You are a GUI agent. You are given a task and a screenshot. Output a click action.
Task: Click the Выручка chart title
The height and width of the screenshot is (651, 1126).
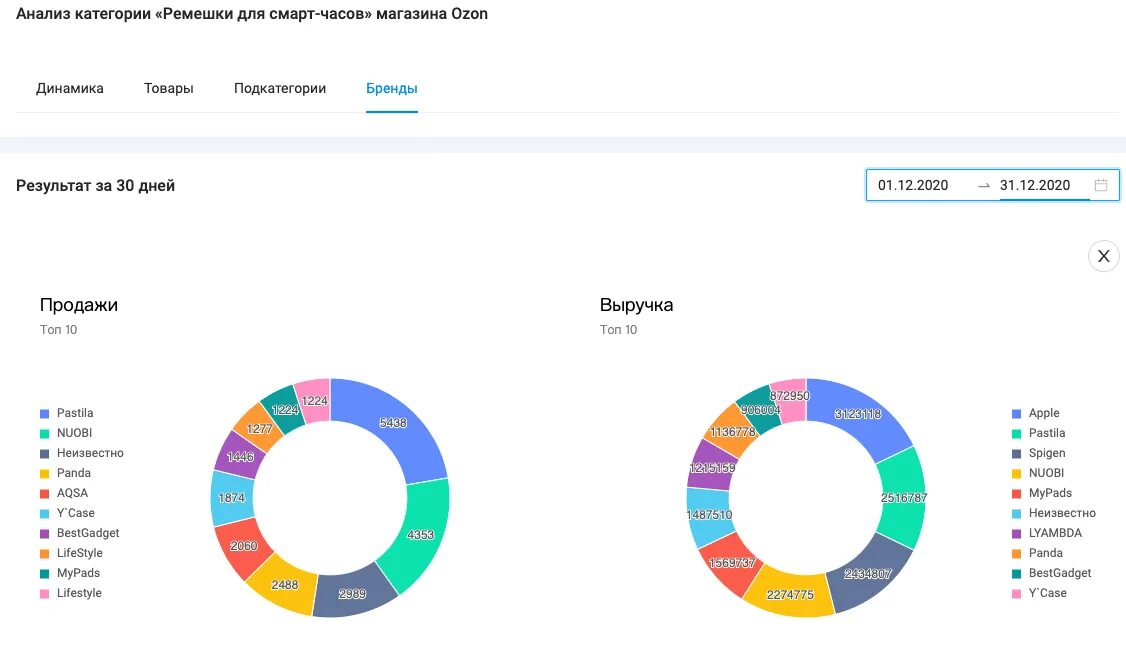pos(636,305)
